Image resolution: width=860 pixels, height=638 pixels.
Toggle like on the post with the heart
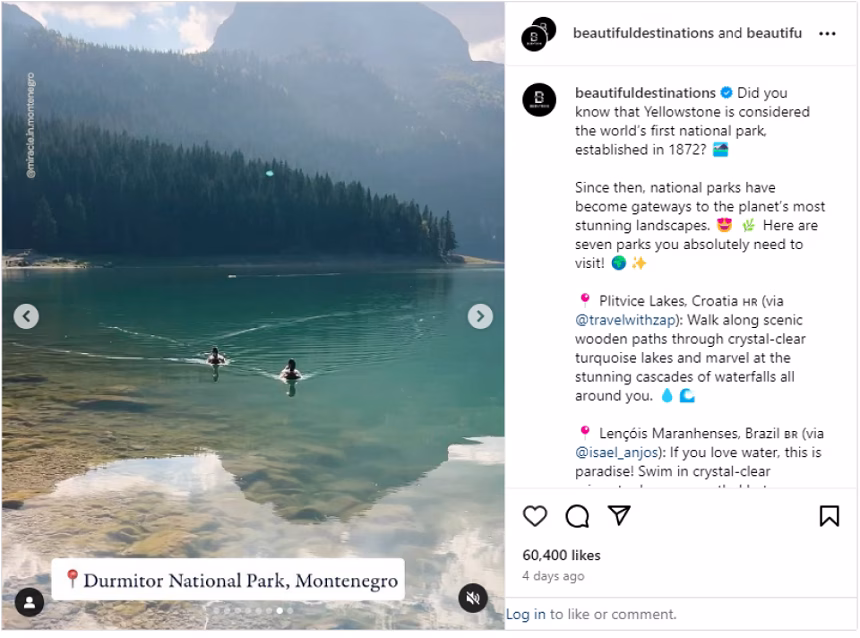tap(537, 517)
